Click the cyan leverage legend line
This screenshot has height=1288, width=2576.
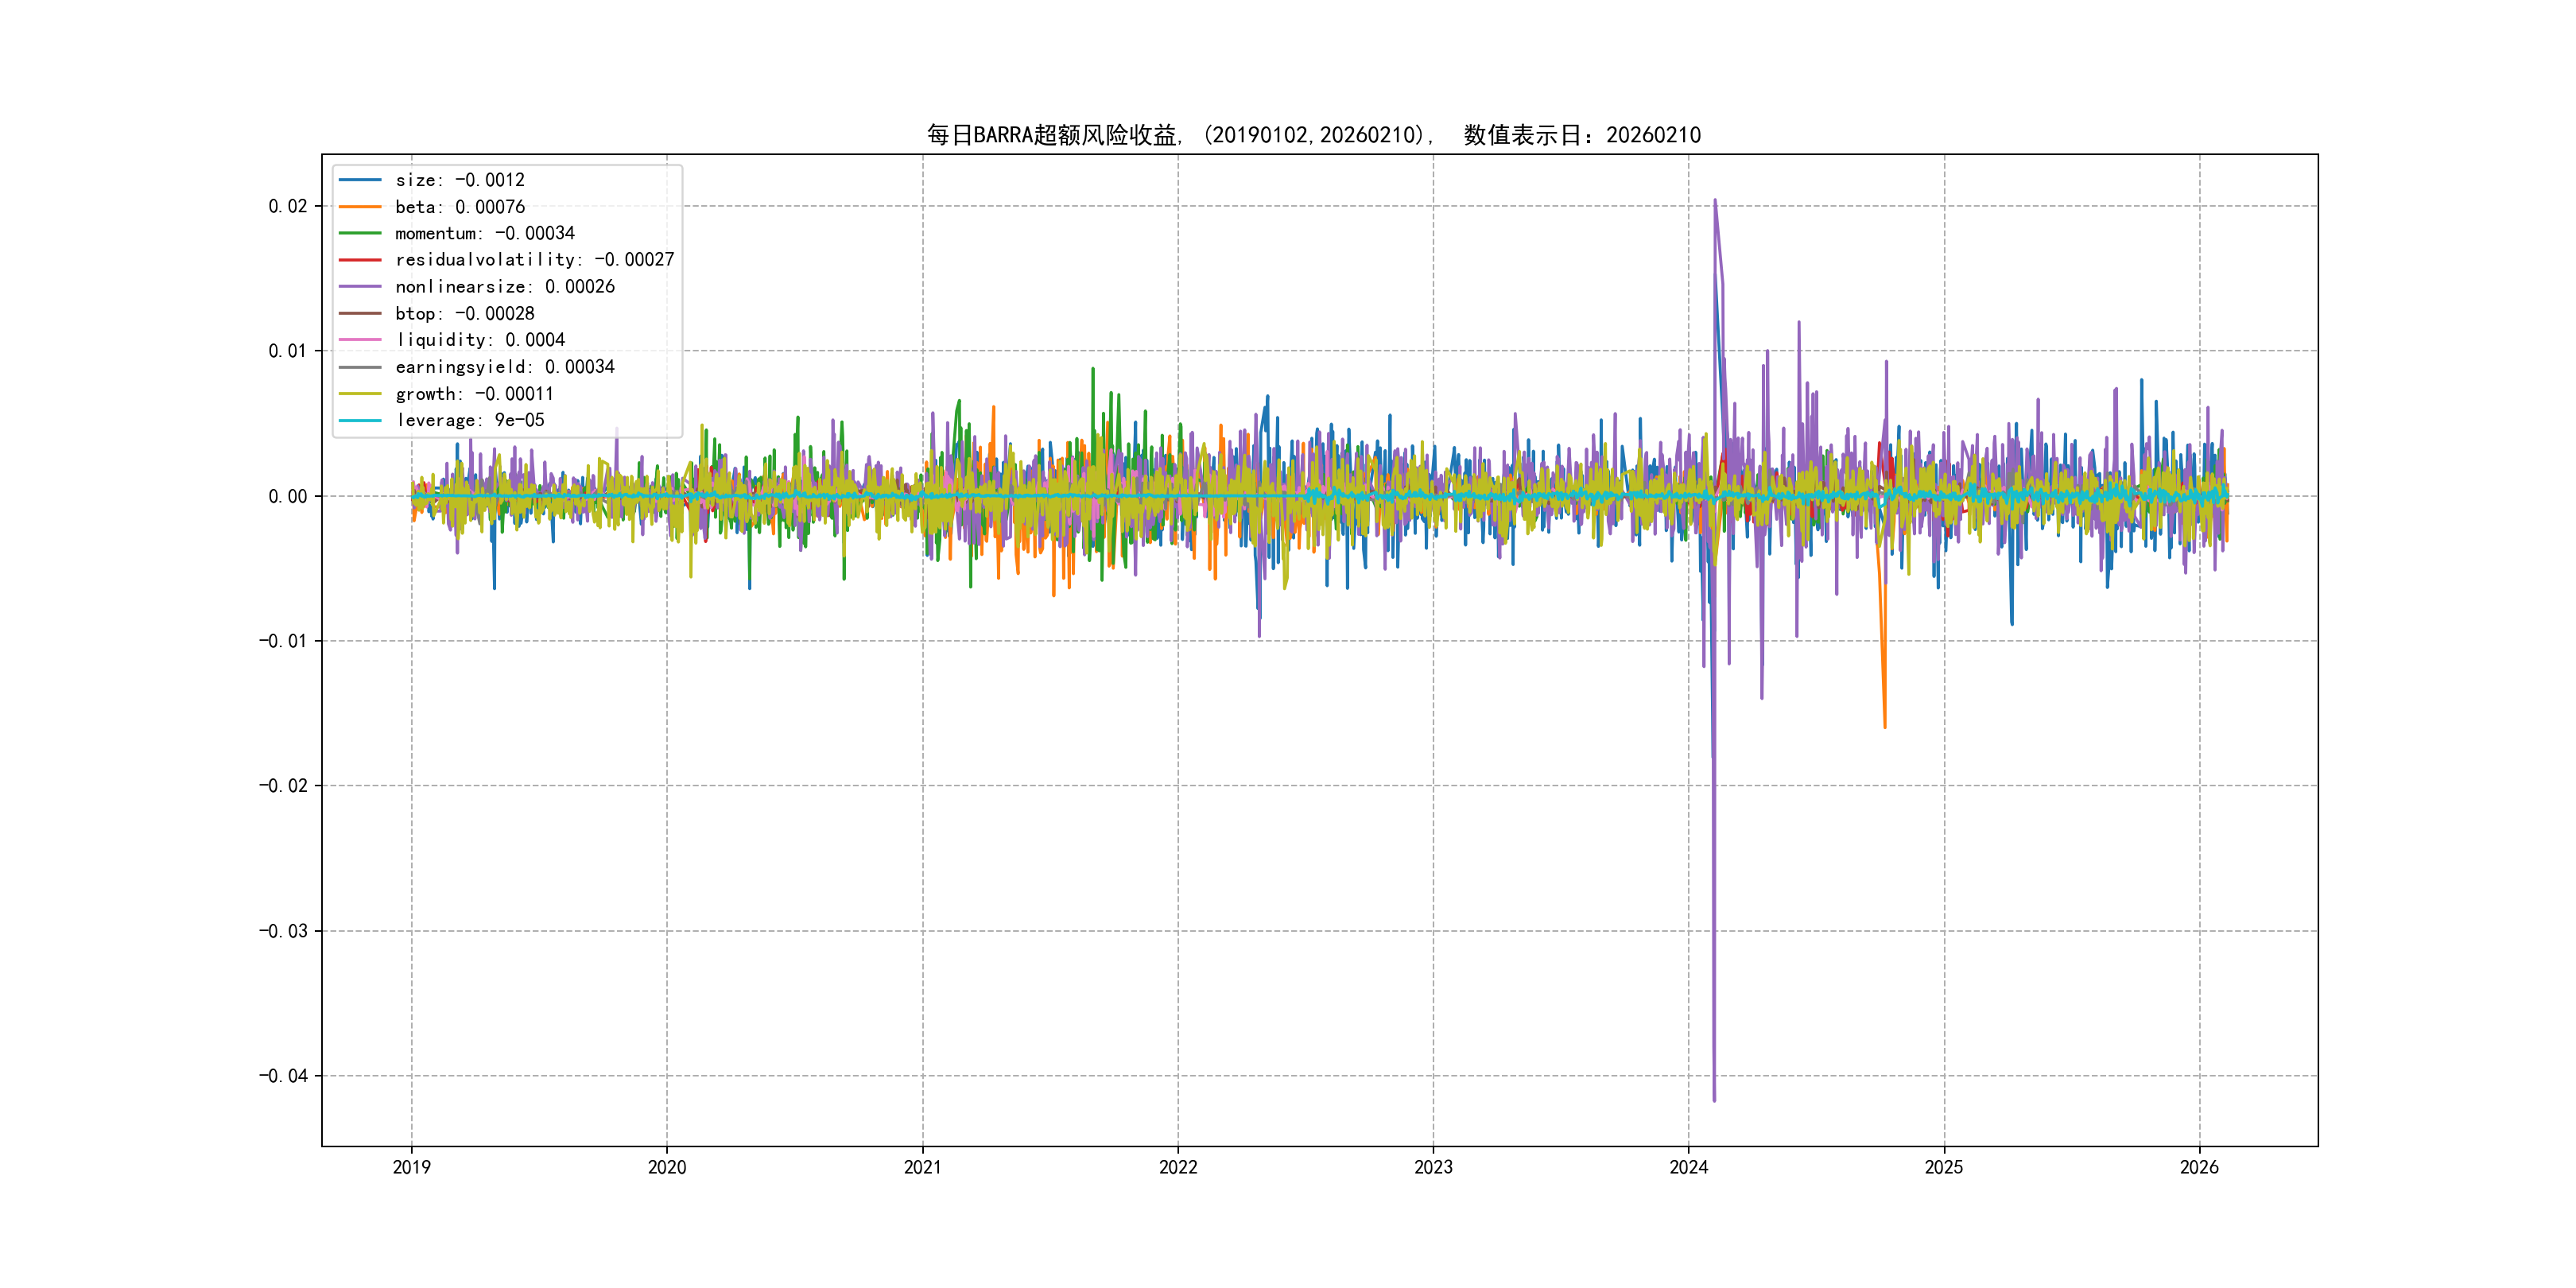point(360,420)
